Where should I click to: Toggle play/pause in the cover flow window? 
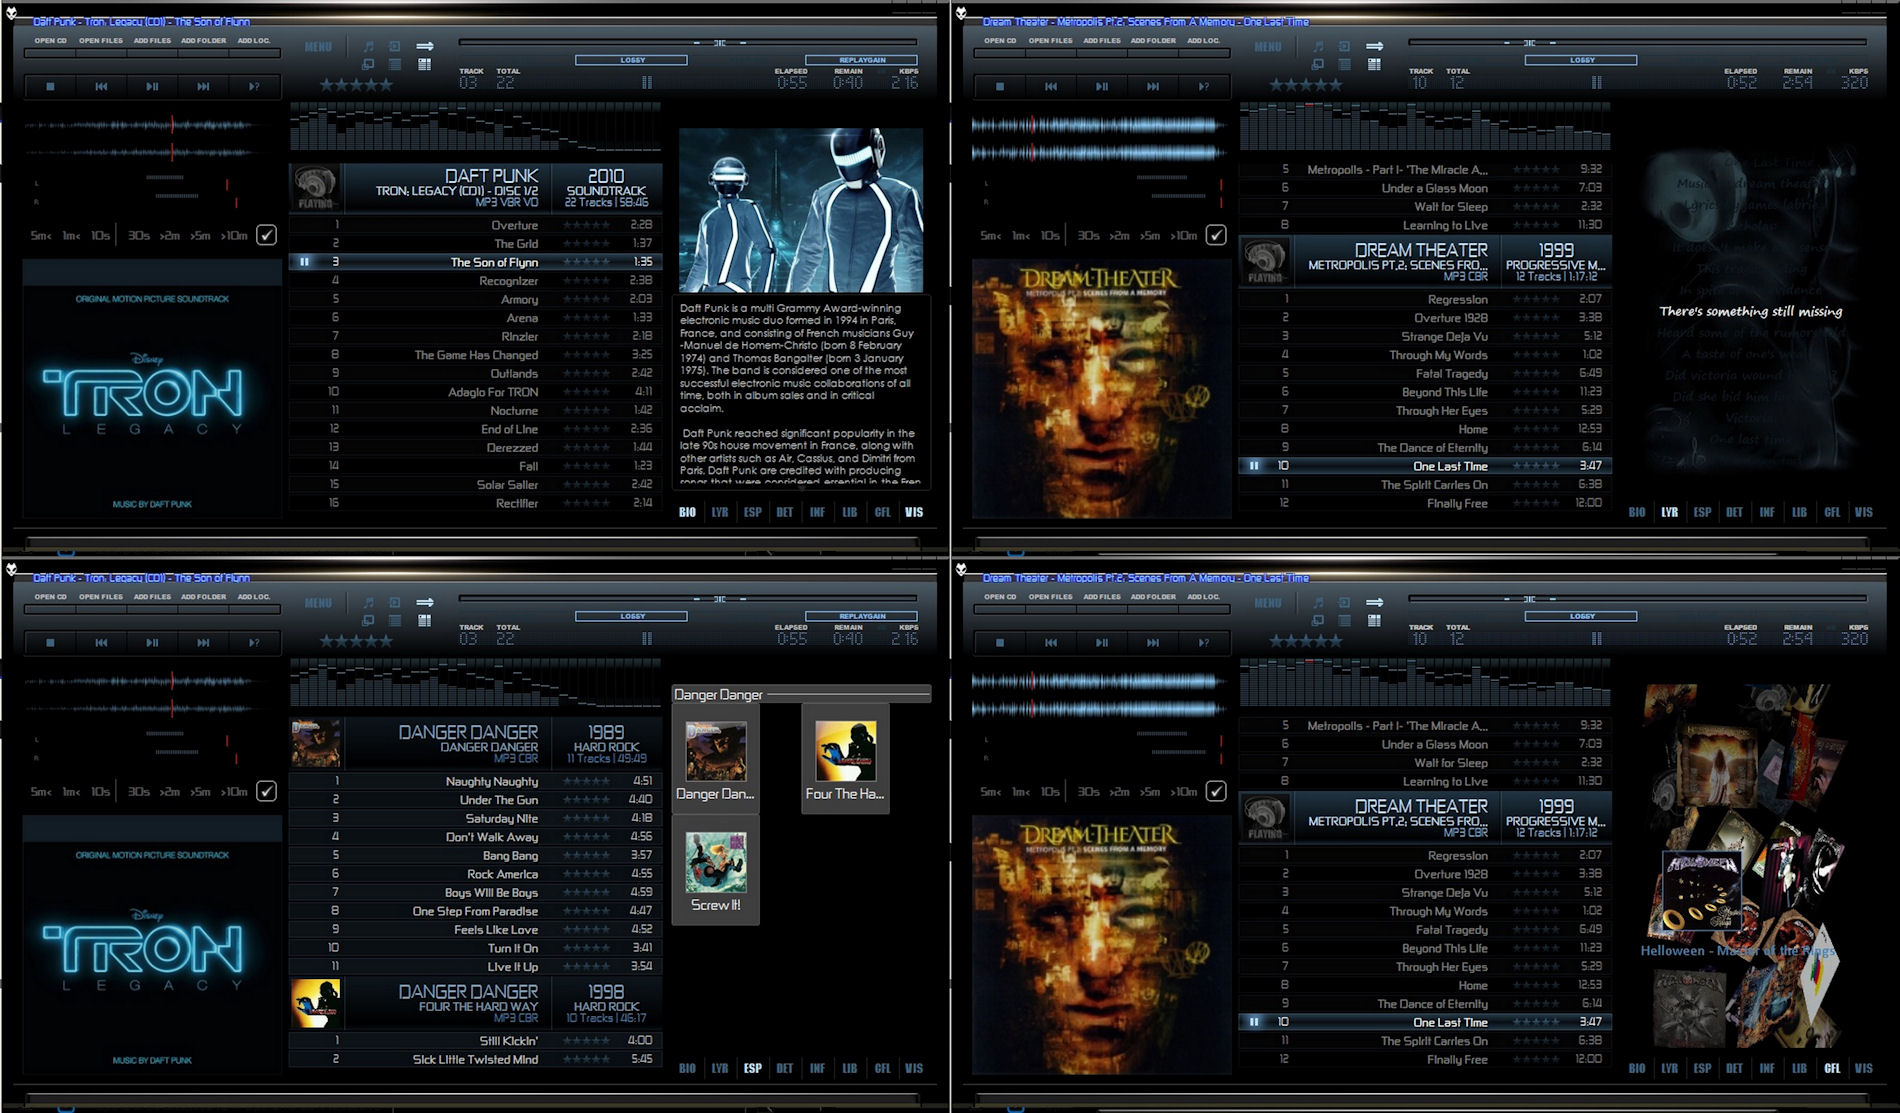click(x=1102, y=643)
